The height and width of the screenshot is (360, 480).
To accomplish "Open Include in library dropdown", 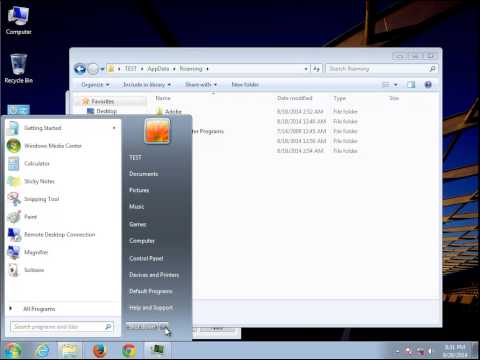I will [147, 85].
